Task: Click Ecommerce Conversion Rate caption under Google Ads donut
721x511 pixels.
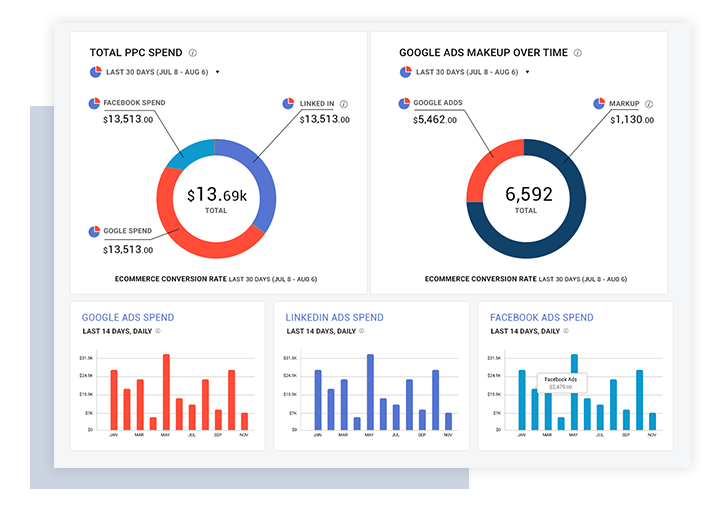Action: click(x=526, y=279)
